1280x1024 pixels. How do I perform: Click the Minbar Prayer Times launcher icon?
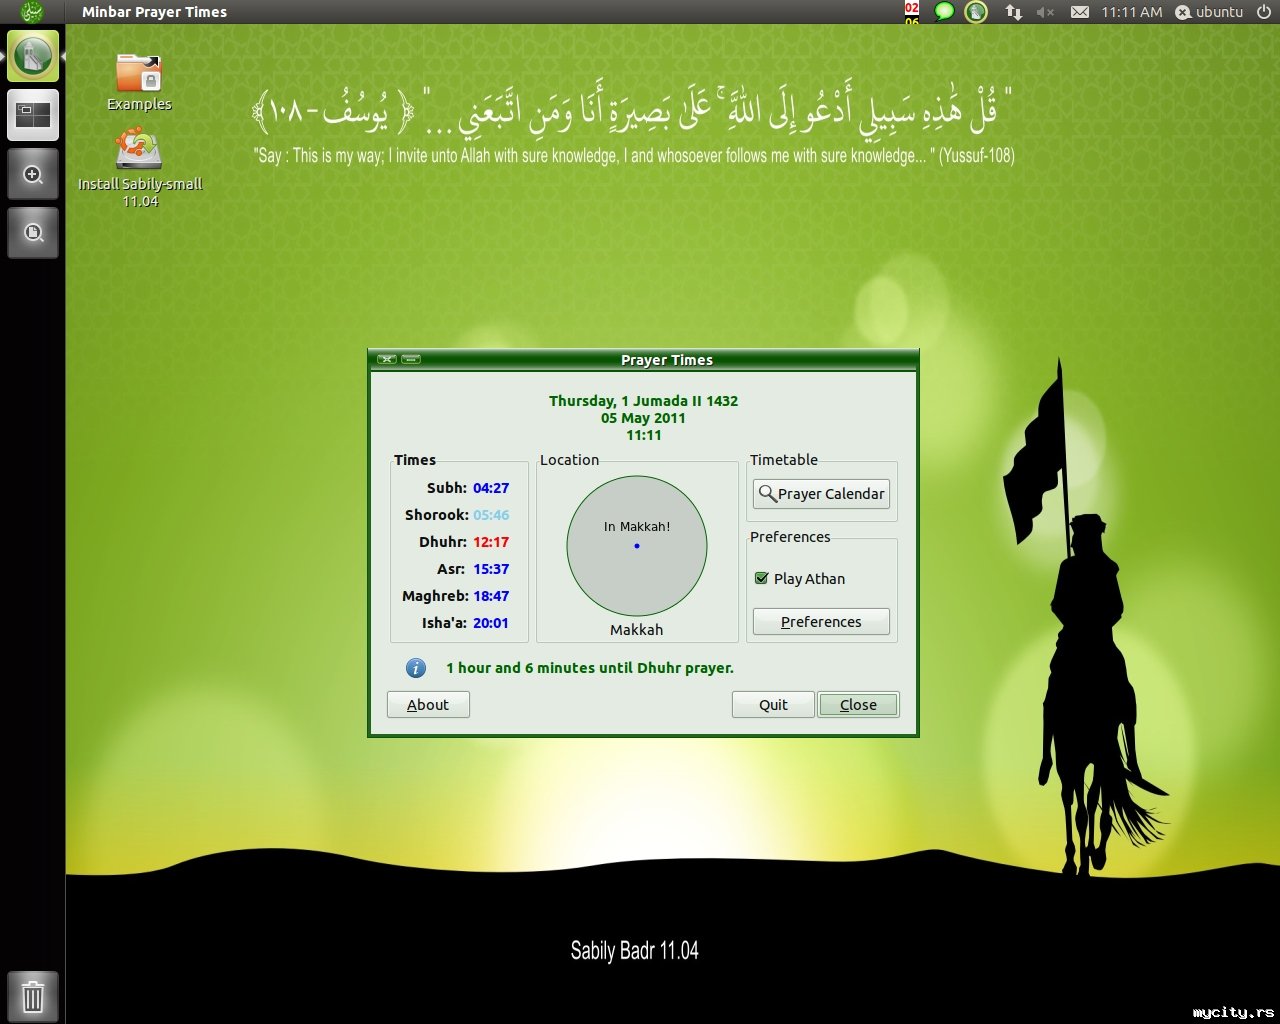click(x=33, y=56)
